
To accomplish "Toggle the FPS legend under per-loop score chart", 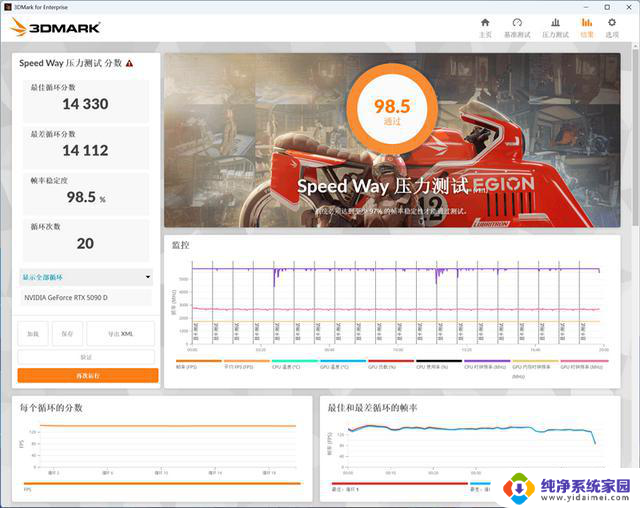I will [x=162, y=486].
